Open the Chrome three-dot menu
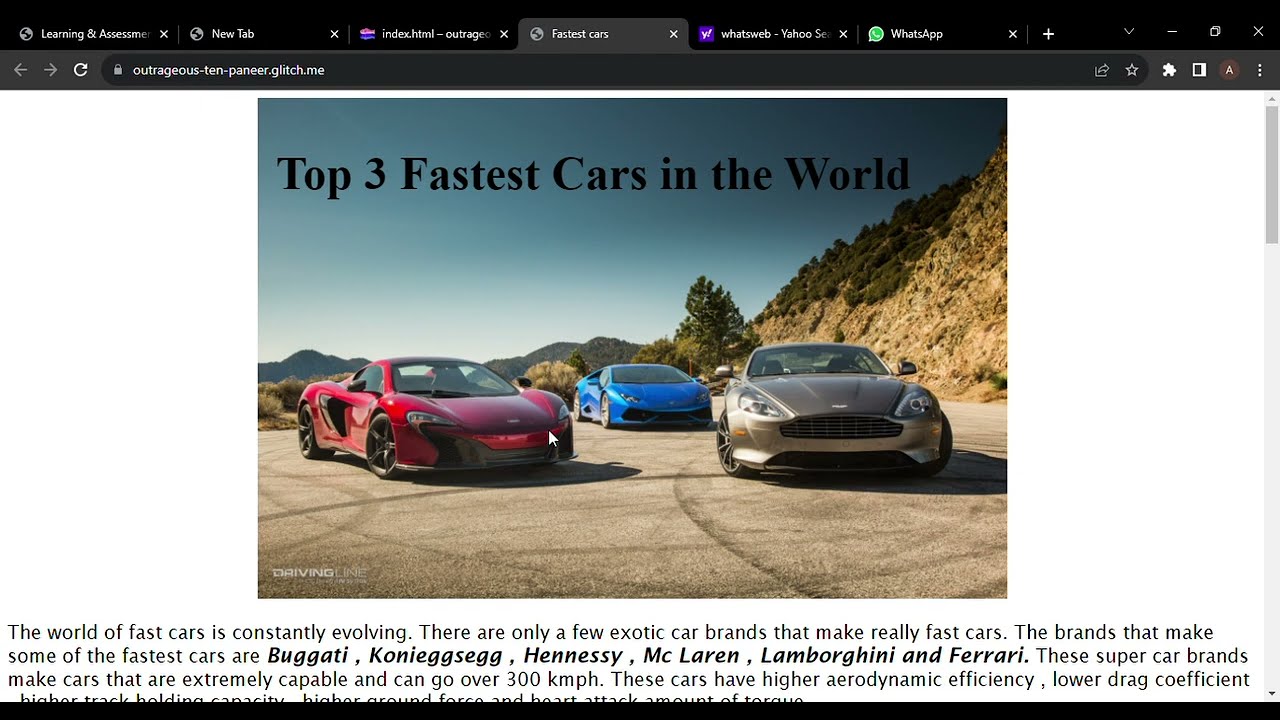1280x720 pixels. click(x=1260, y=70)
